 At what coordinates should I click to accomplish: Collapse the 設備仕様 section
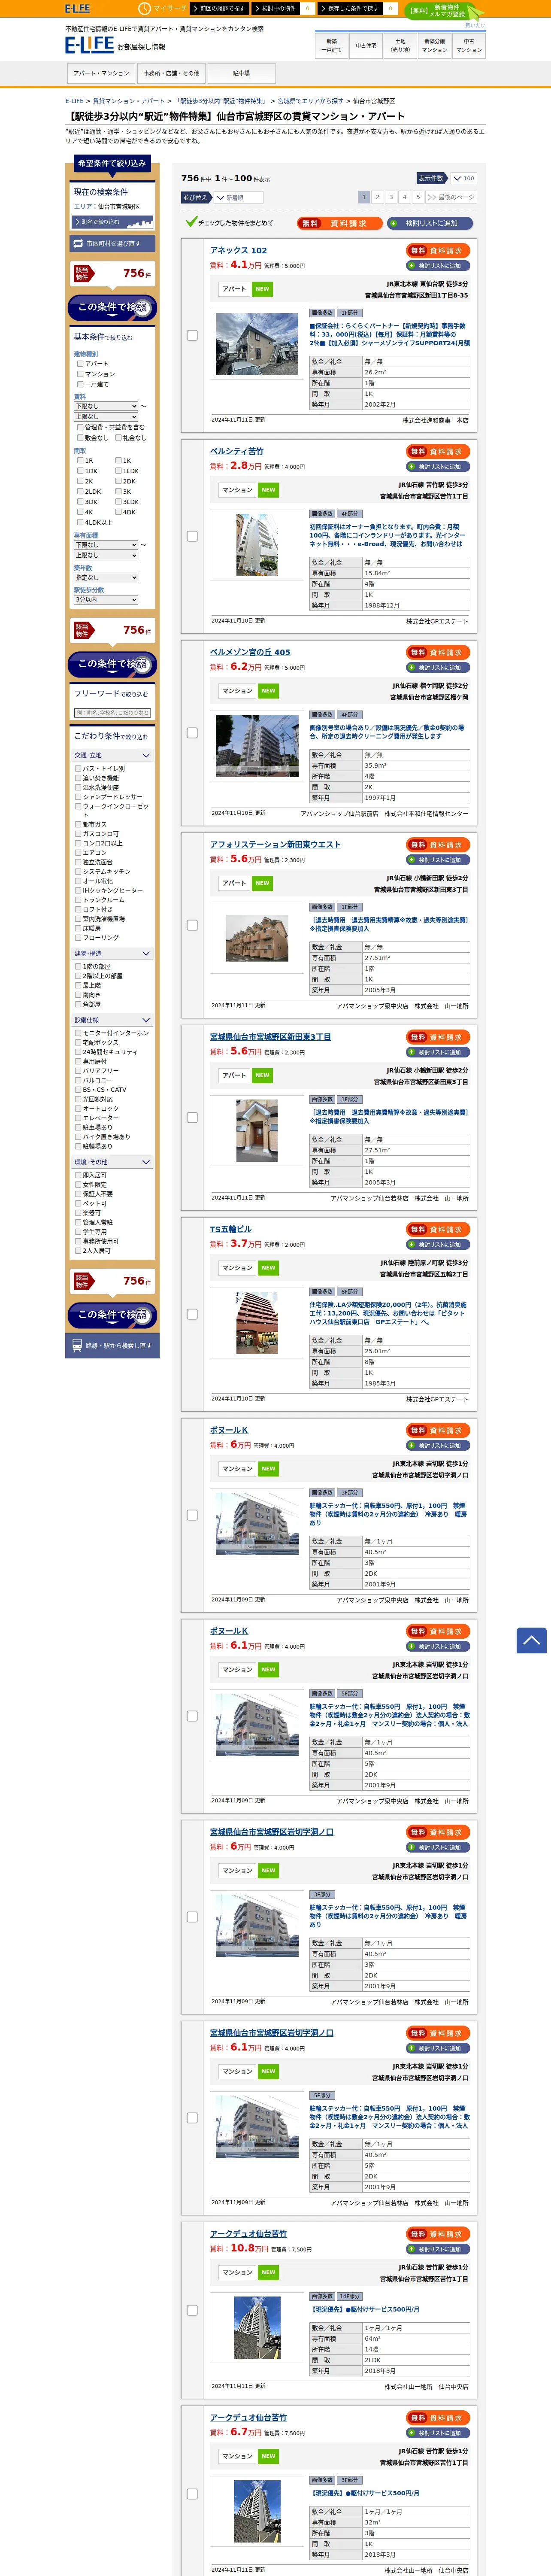pyautogui.click(x=112, y=1020)
